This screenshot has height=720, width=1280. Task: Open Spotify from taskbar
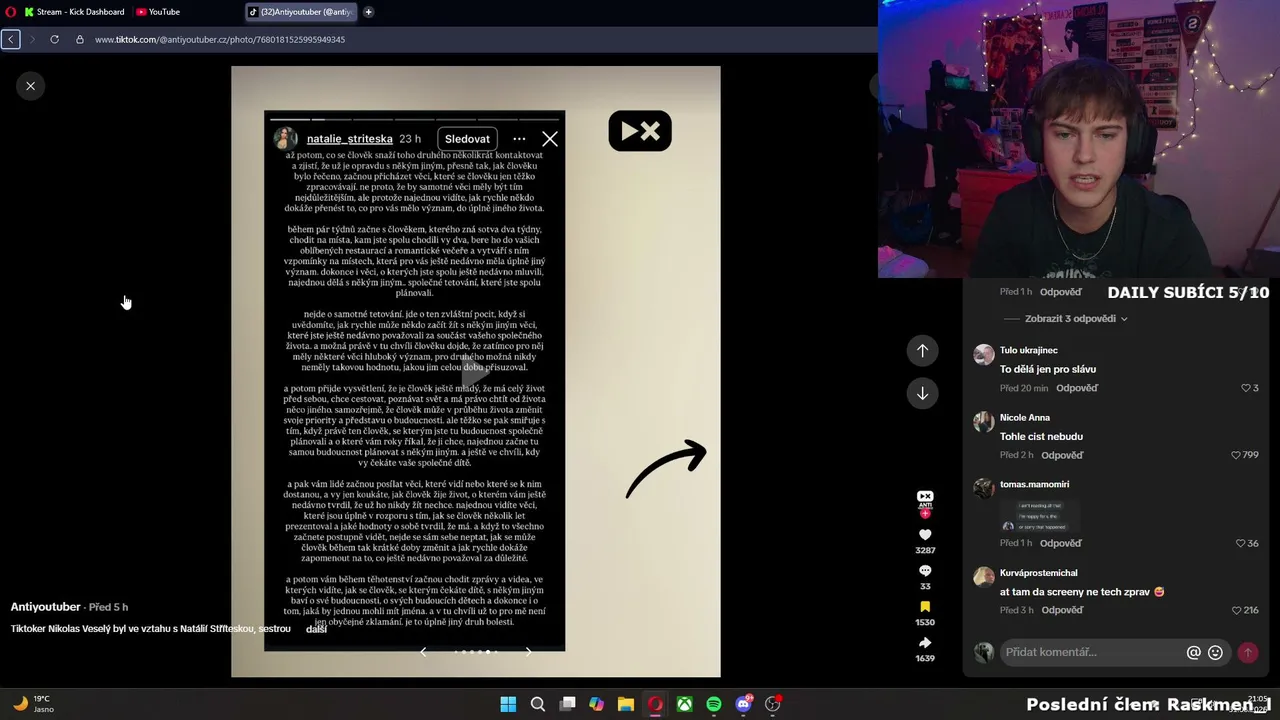(x=713, y=704)
